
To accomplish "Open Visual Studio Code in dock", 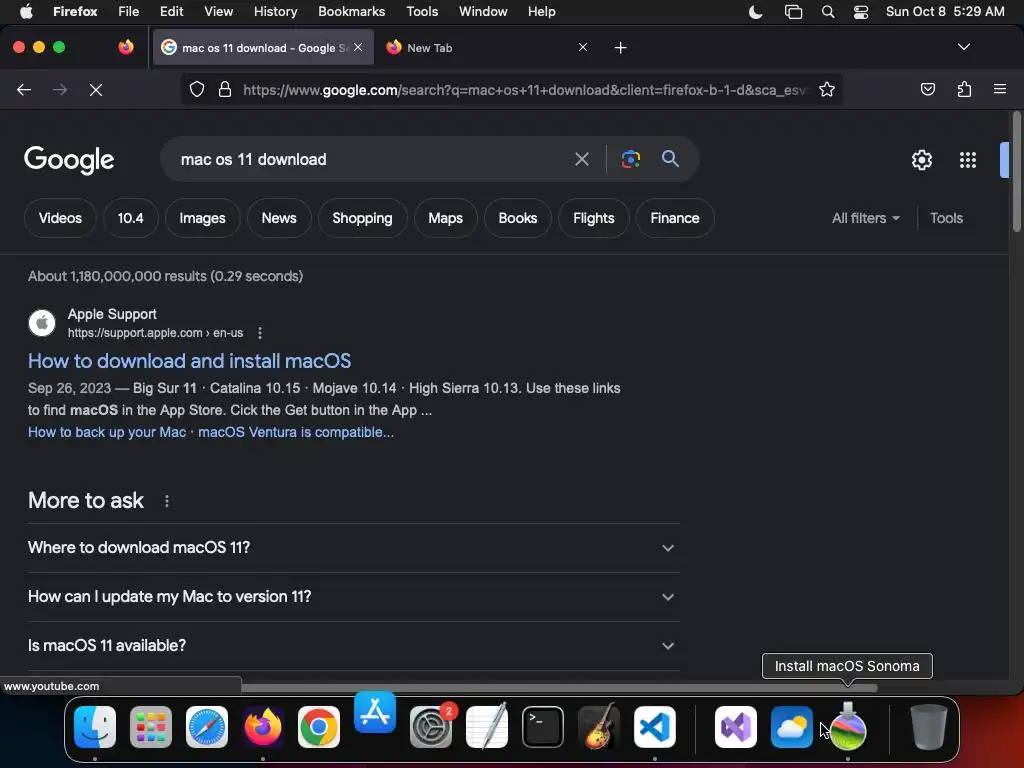I will pyautogui.click(x=655, y=727).
